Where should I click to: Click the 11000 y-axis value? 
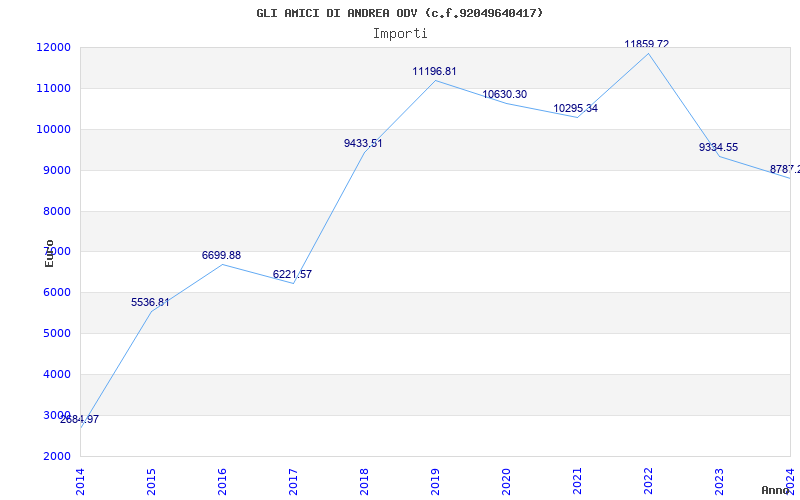(53, 88)
